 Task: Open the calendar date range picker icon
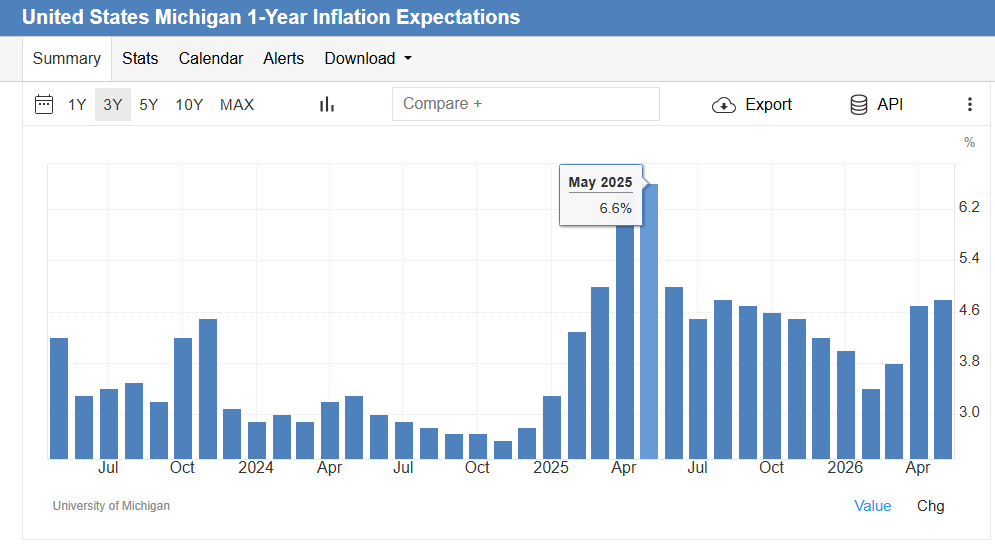[44, 104]
